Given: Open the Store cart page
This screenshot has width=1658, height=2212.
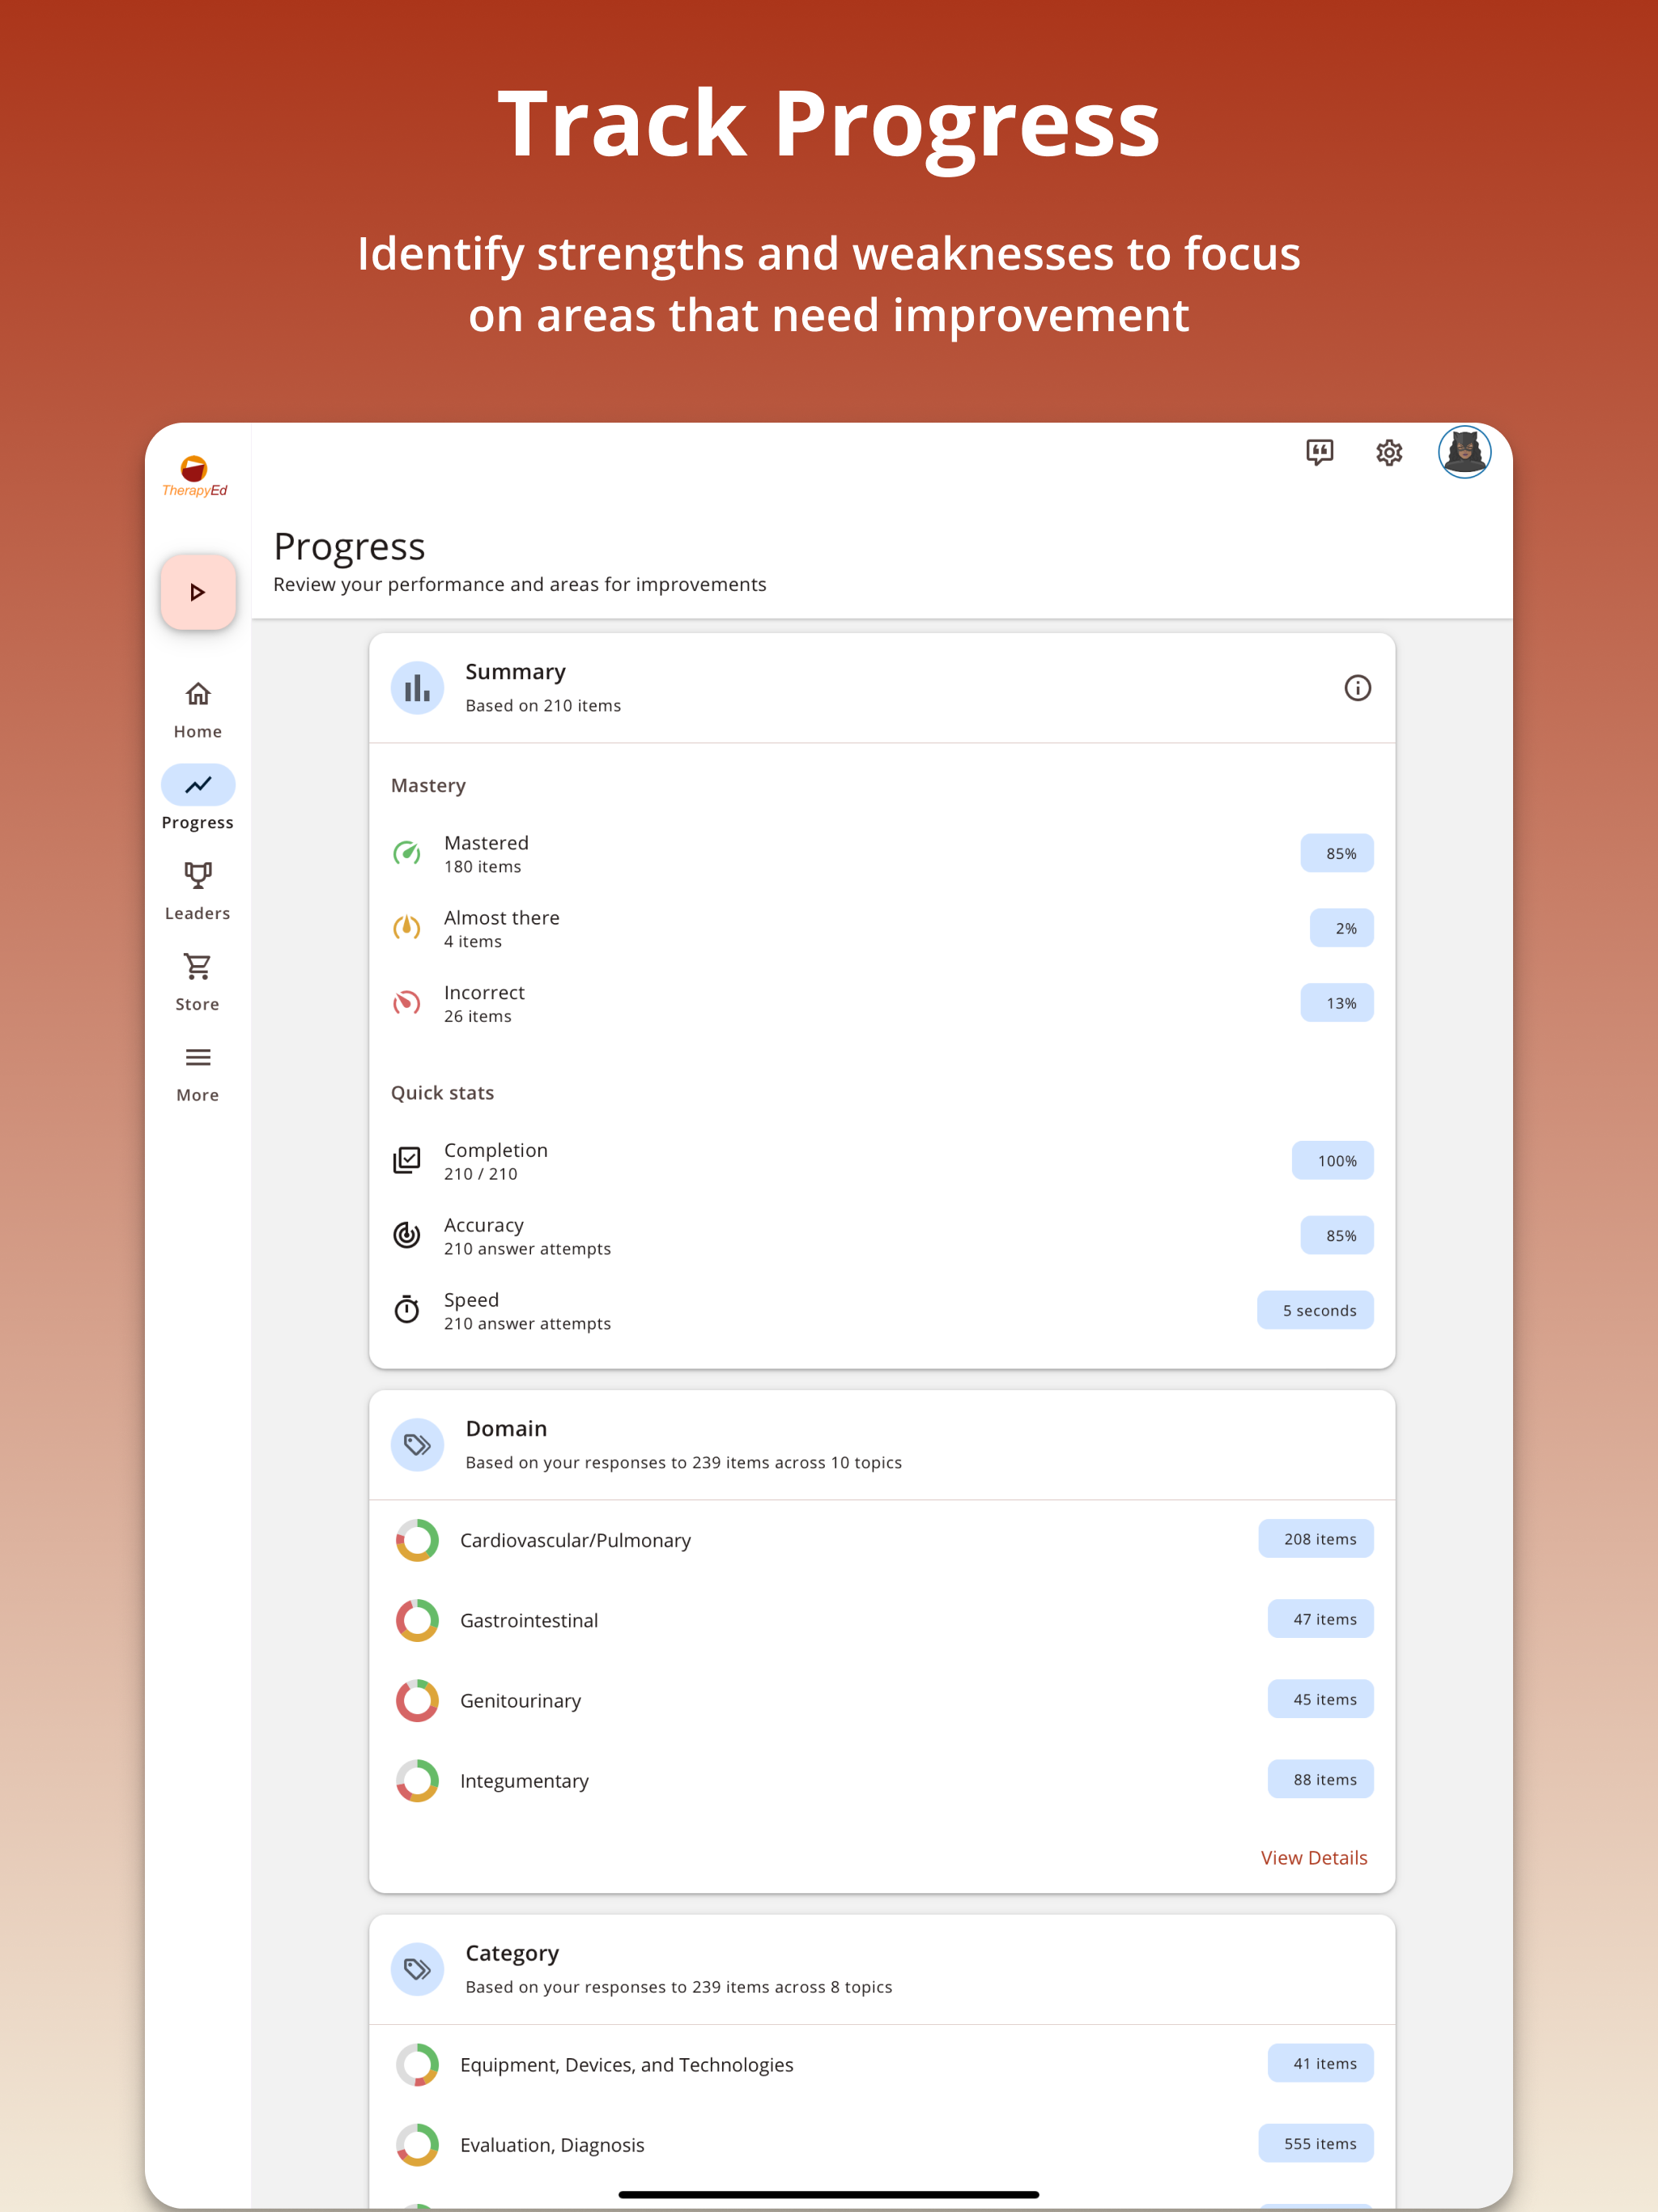Looking at the screenshot, I should pos(198,982).
